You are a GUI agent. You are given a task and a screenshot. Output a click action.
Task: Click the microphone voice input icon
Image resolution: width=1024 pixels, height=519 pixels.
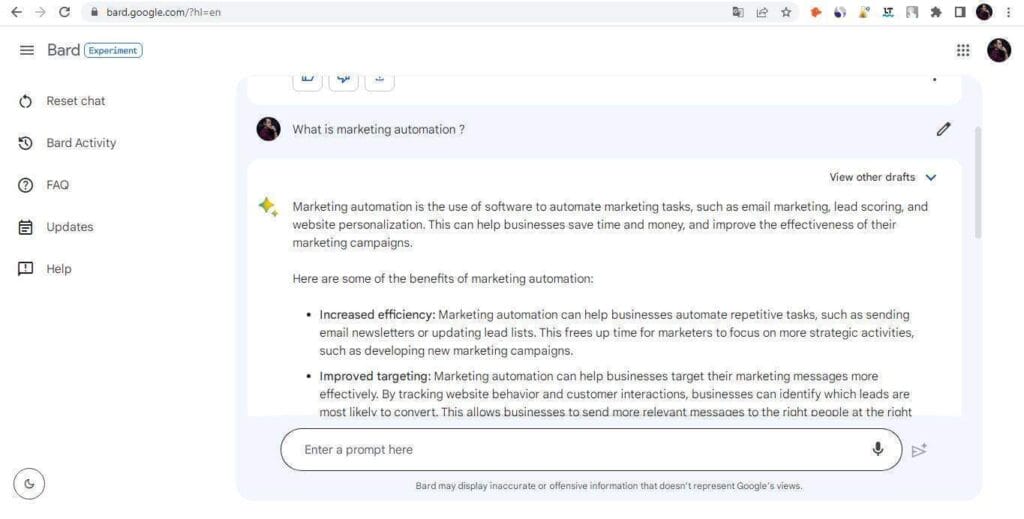click(x=878, y=449)
